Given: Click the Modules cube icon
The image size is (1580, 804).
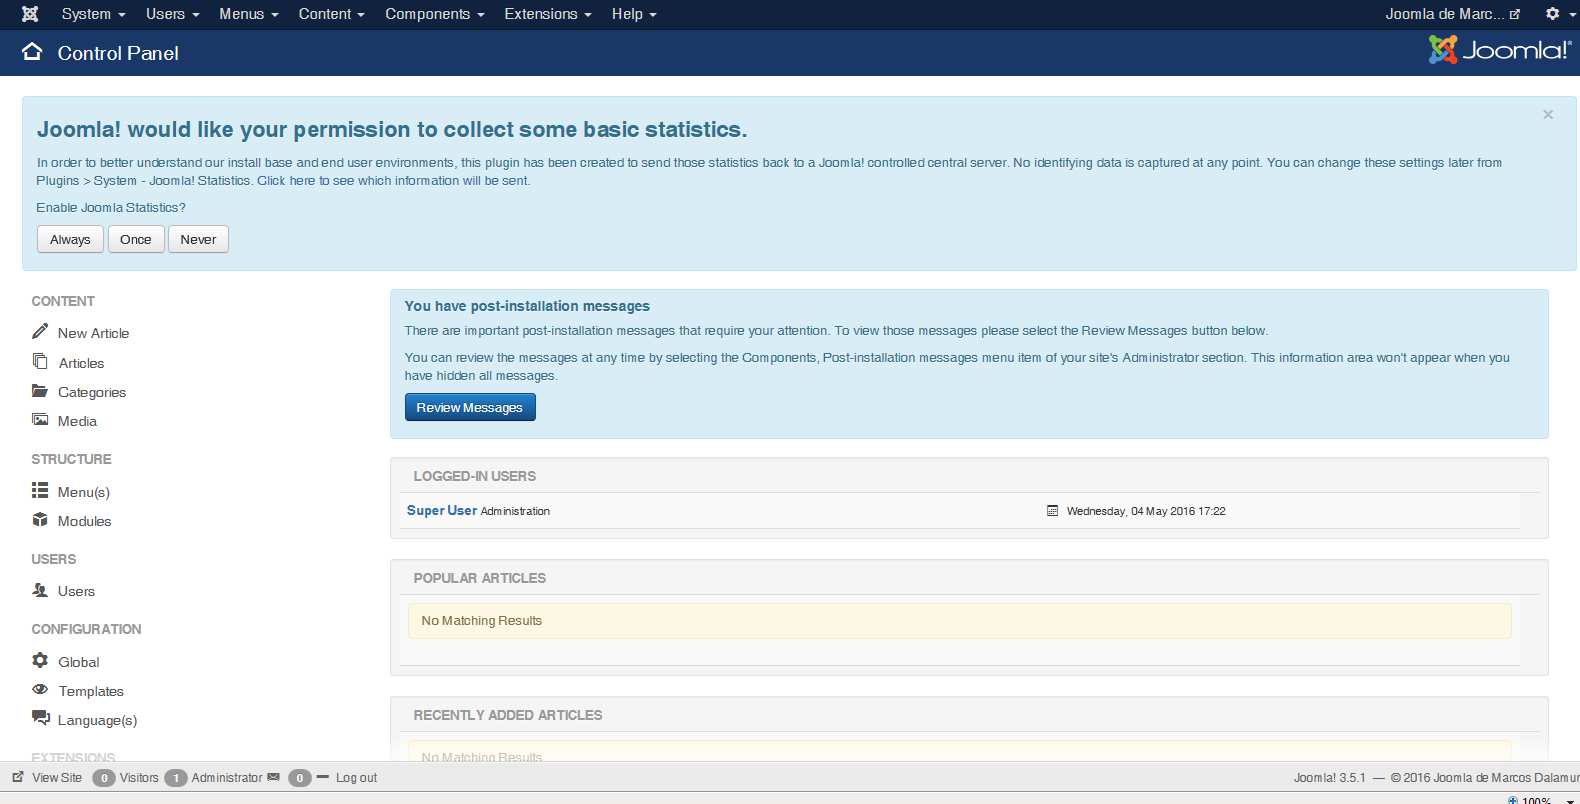Looking at the screenshot, I should 40,520.
